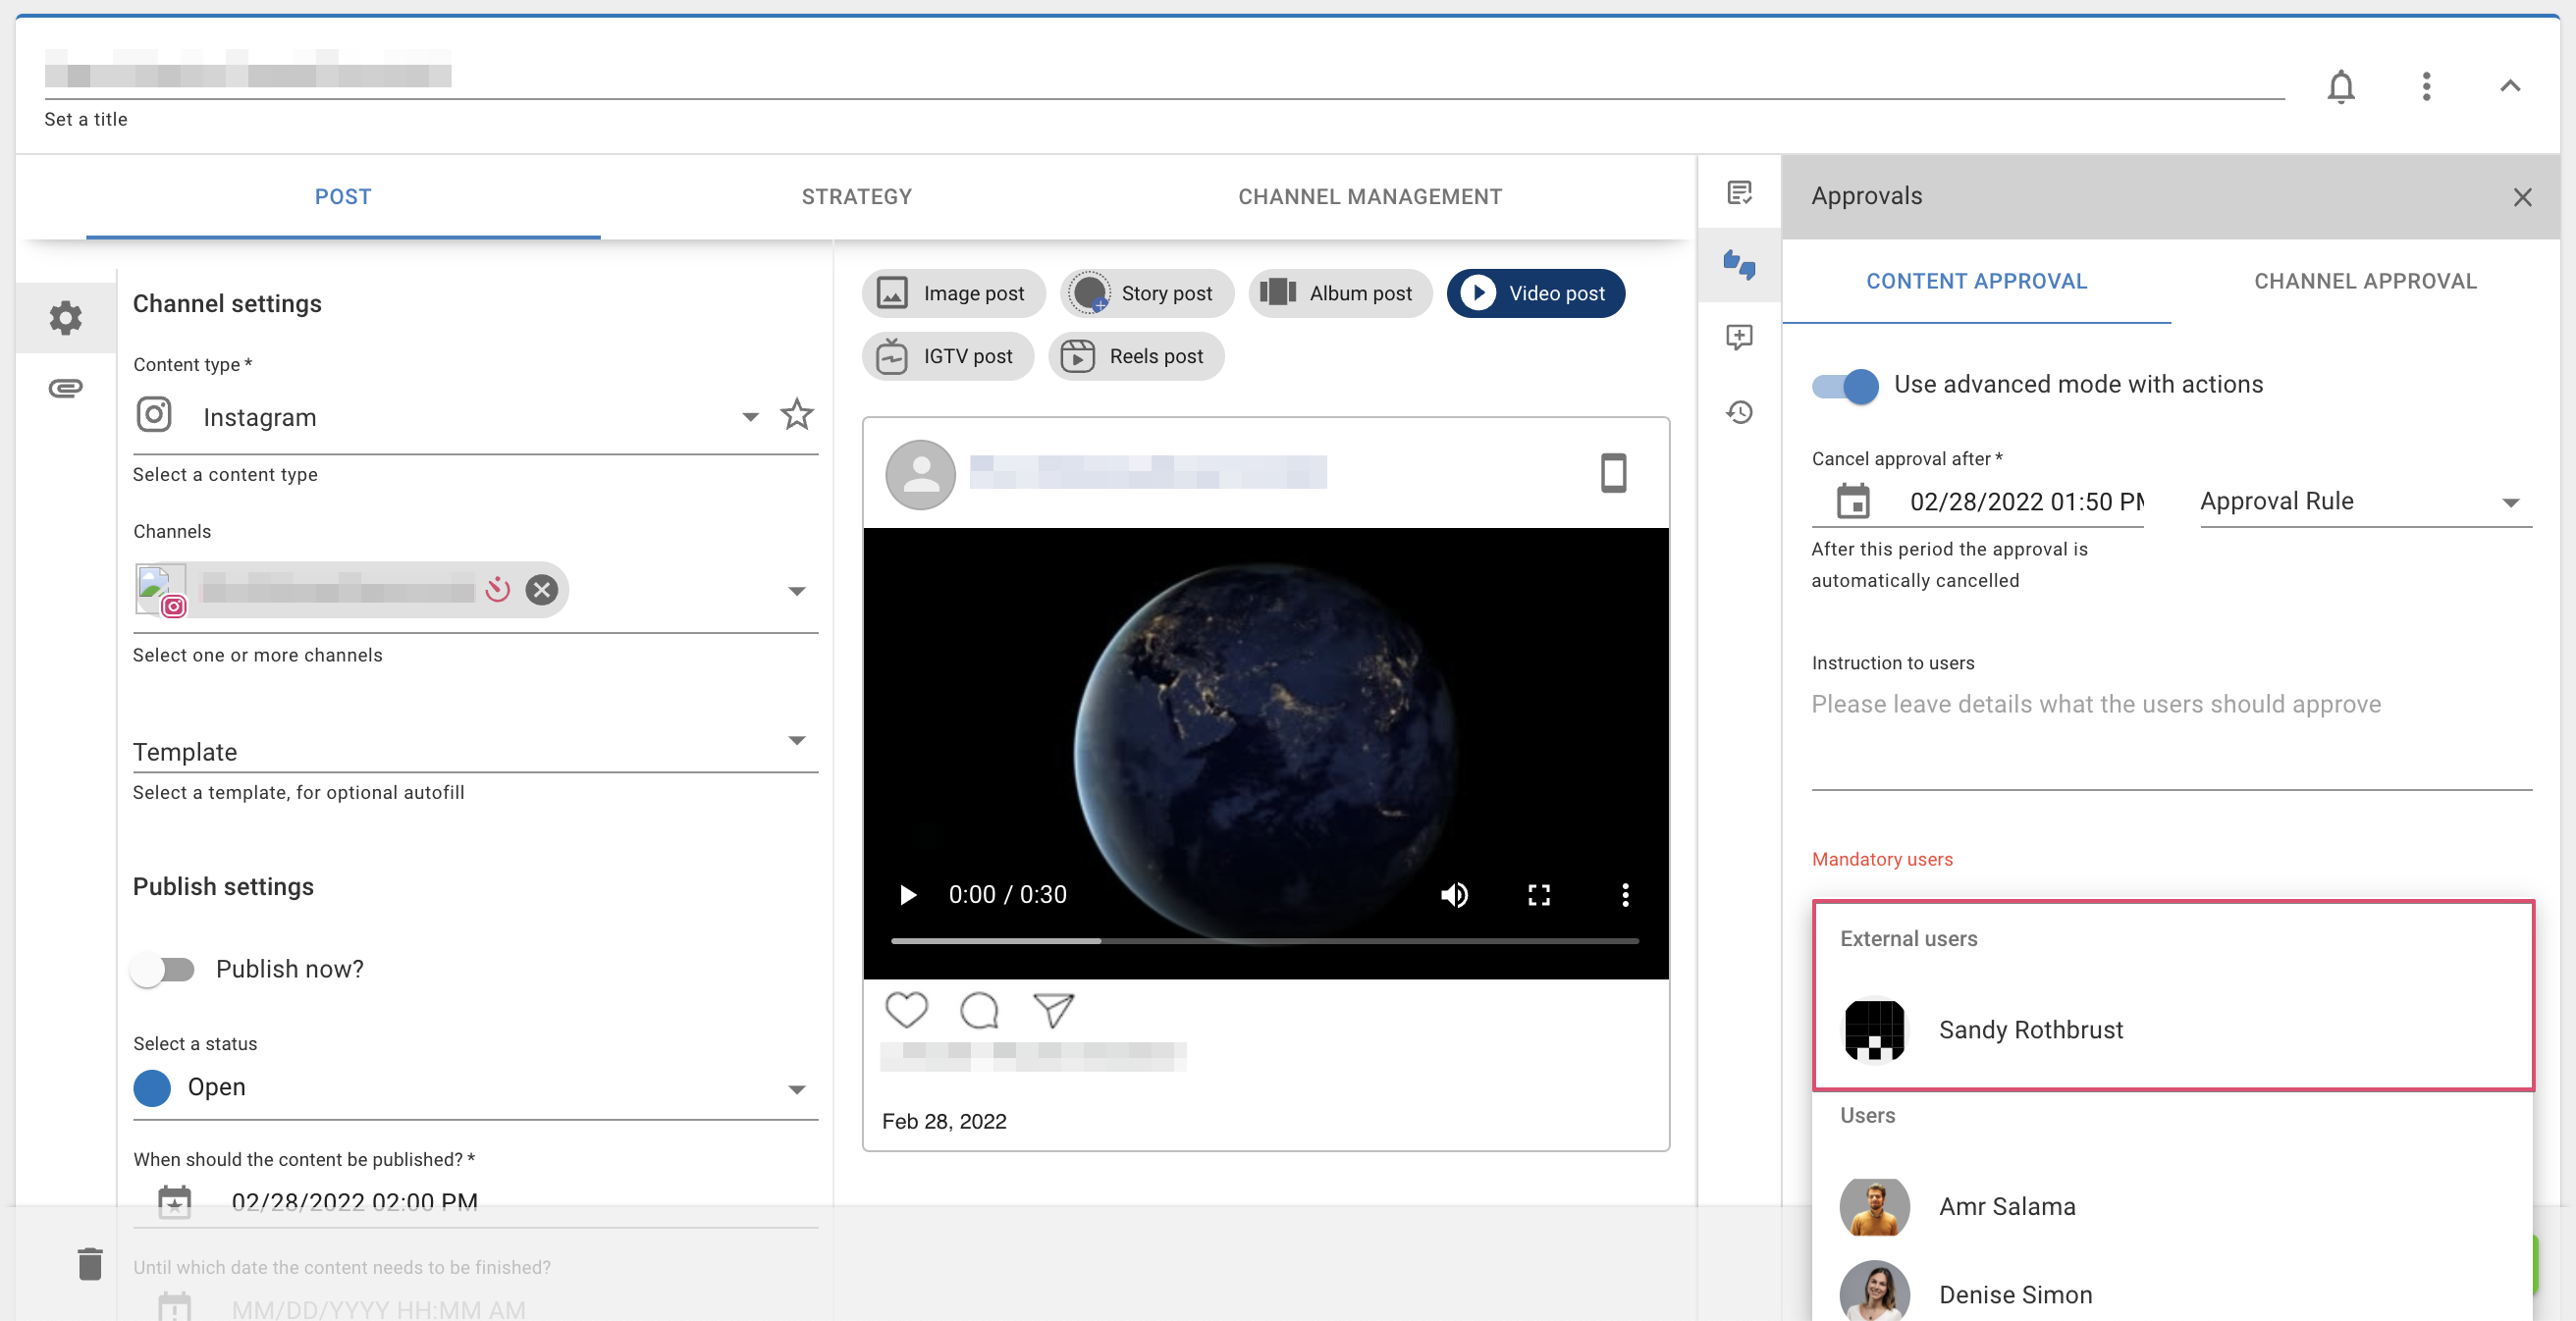
Task: Open the notifications bell
Action: click(2340, 86)
